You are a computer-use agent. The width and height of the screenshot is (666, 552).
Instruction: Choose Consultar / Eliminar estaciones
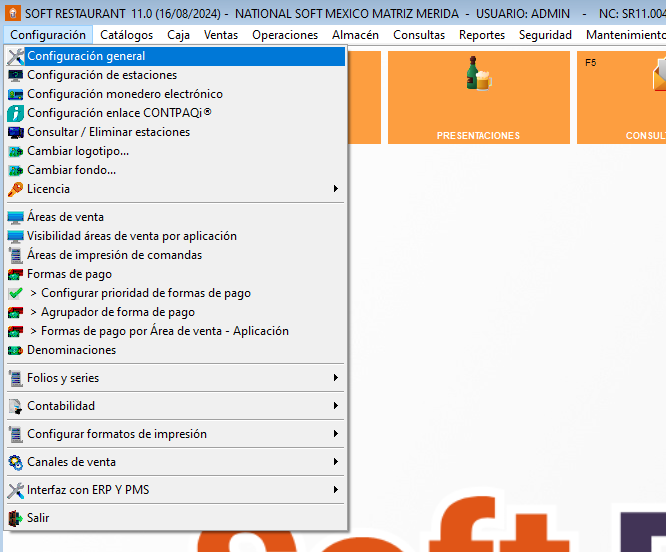point(176,132)
